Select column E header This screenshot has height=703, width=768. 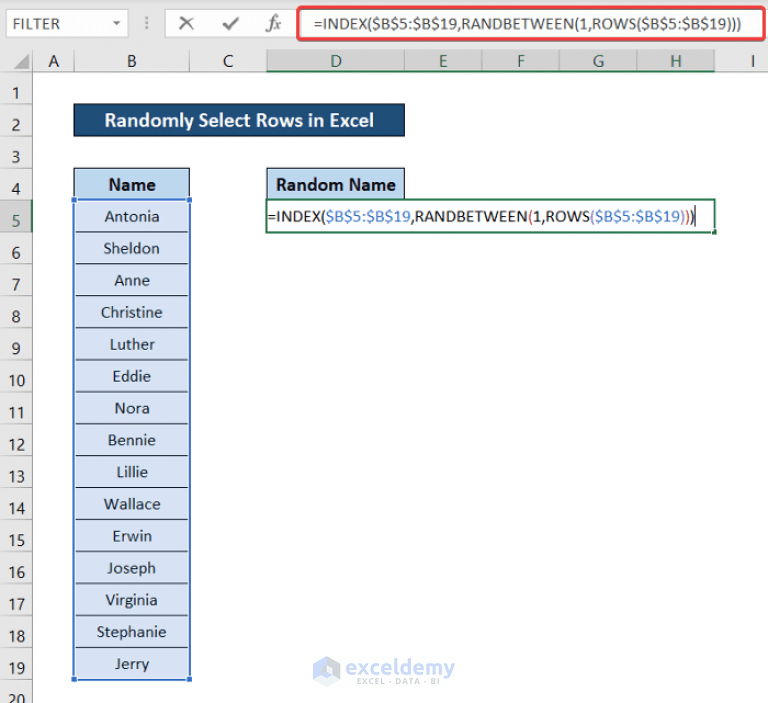[x=443, y=62]
